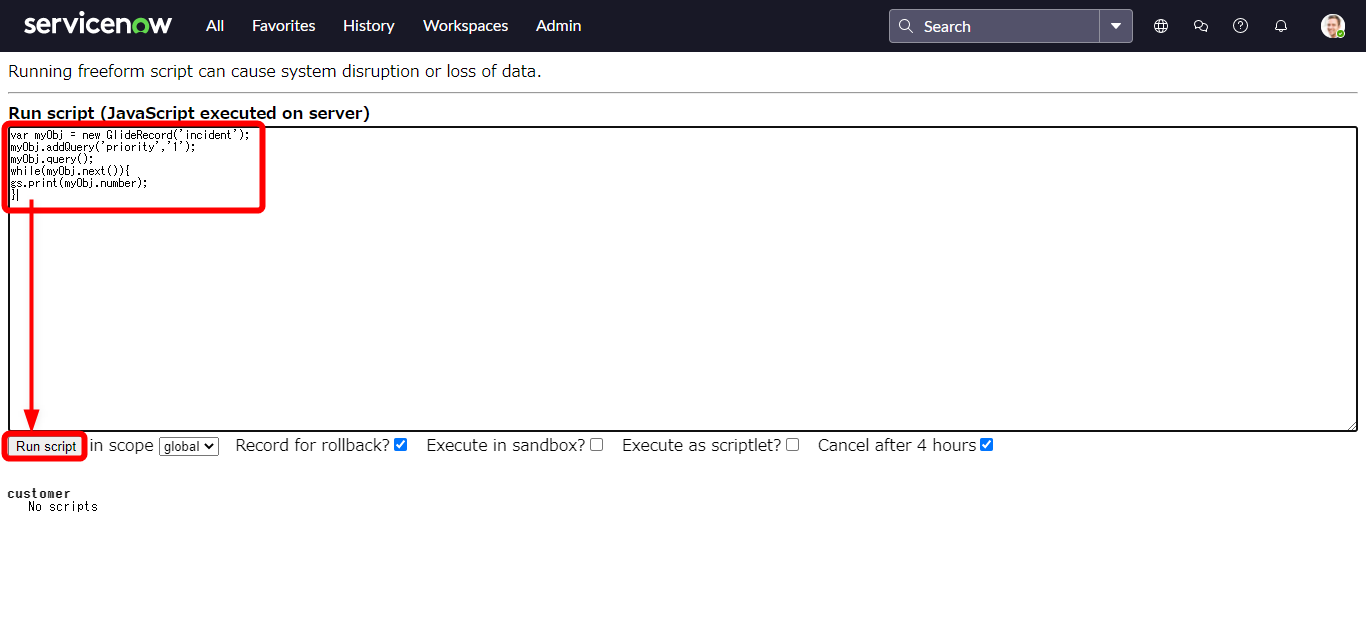Click the ServiceNow logo
The image size is (1366, 625).
[97, 23]
